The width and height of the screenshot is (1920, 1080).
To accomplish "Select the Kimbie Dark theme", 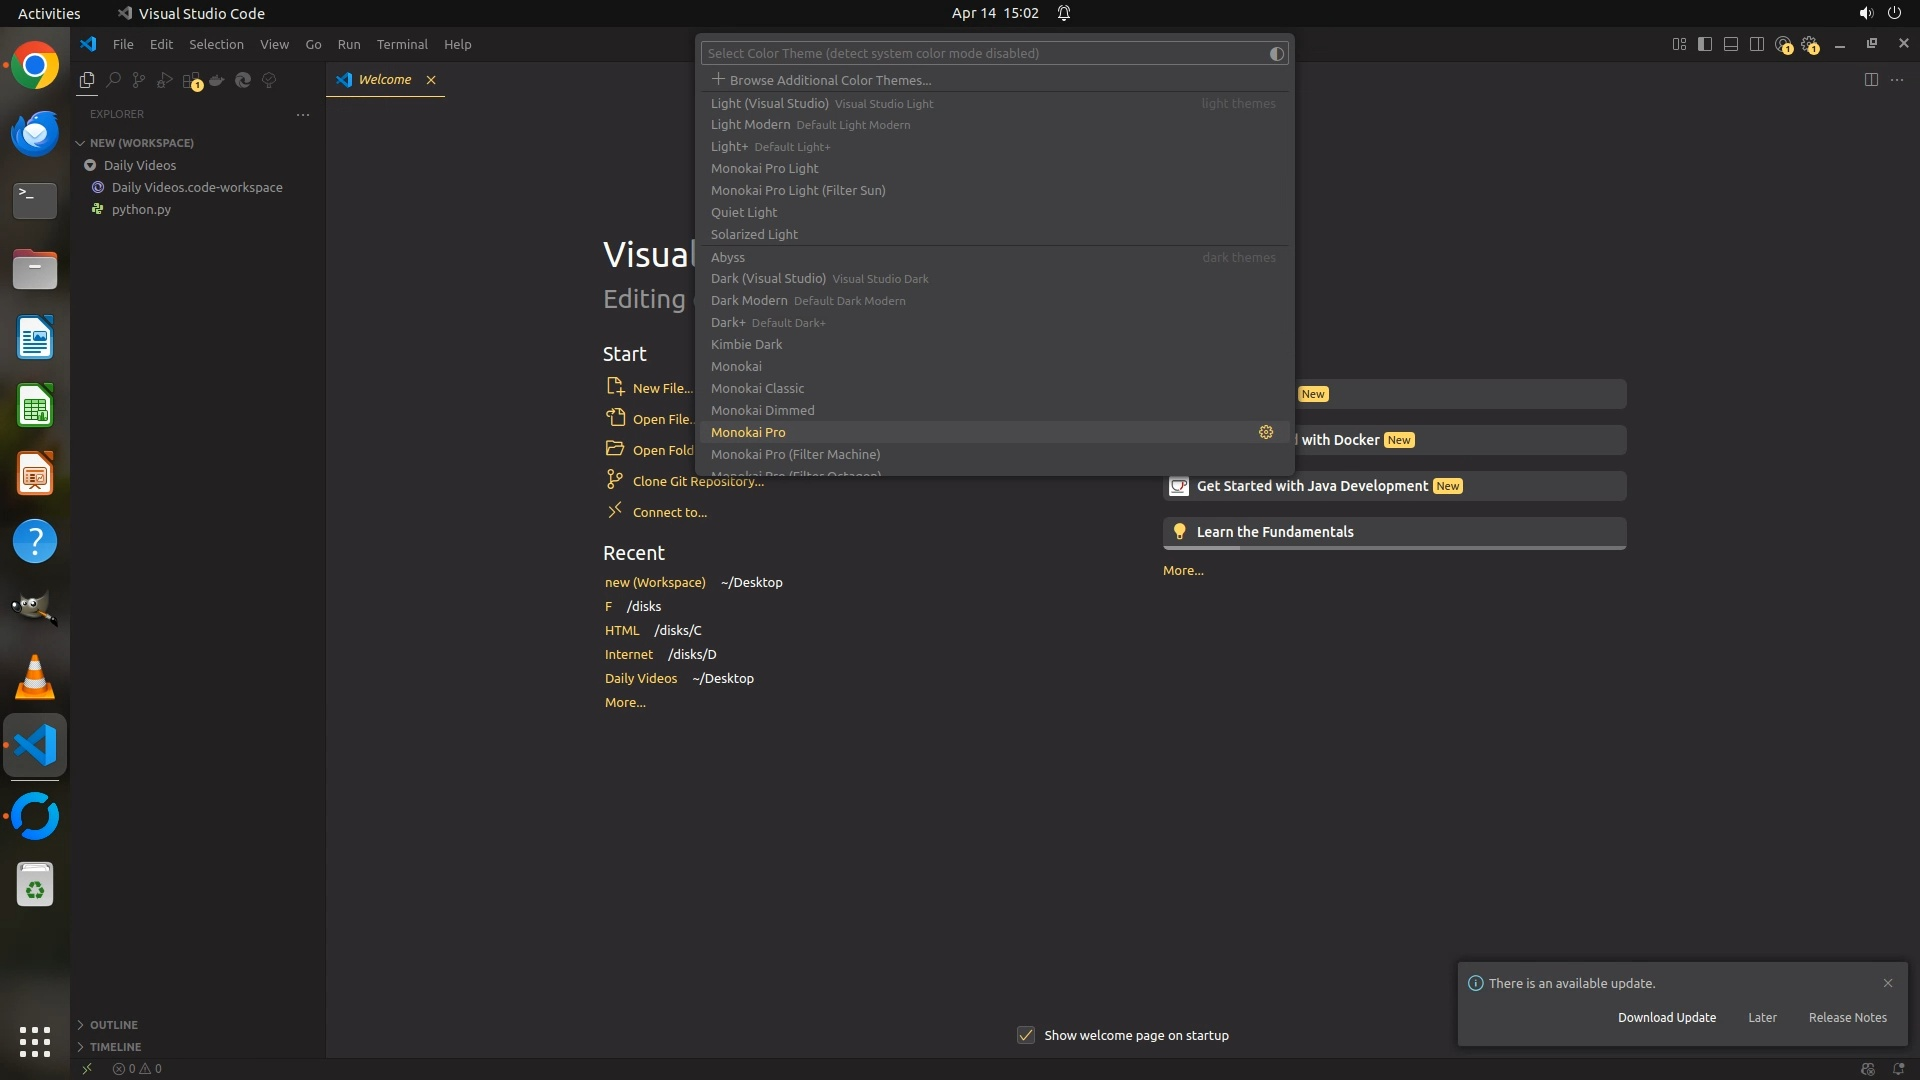I will coord(746,344).
